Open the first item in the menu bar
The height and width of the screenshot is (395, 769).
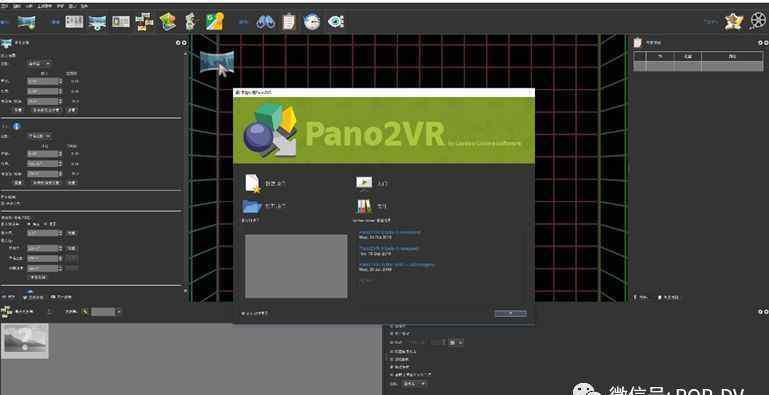[x=4, y=6]
